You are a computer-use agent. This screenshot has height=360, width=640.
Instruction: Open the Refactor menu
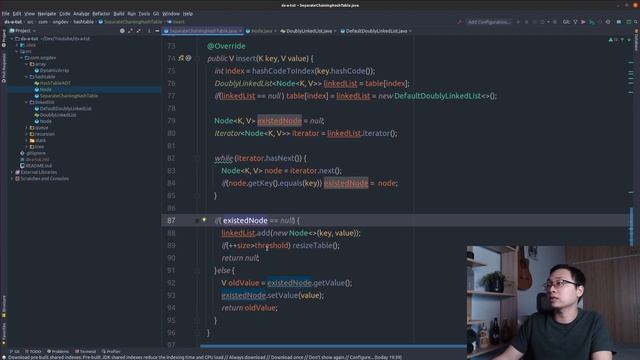point(101,13)
